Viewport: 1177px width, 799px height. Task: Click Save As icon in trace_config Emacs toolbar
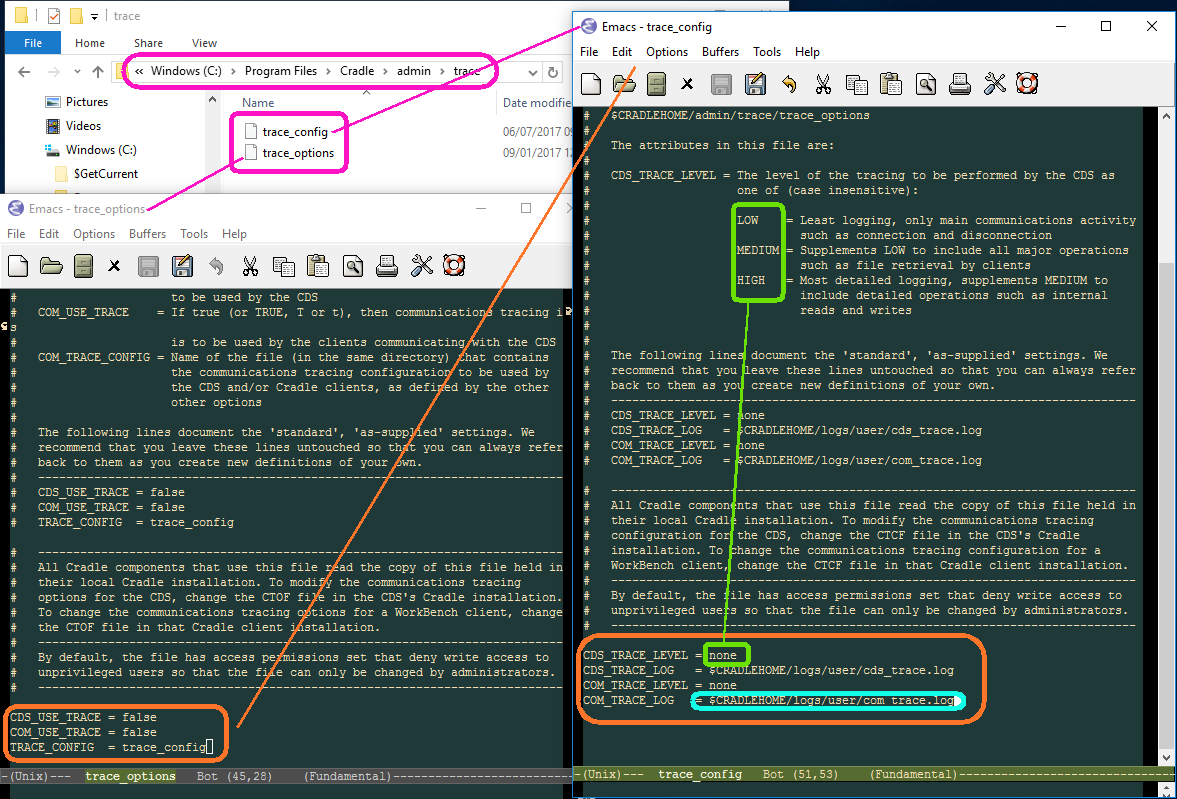(755, 84)
